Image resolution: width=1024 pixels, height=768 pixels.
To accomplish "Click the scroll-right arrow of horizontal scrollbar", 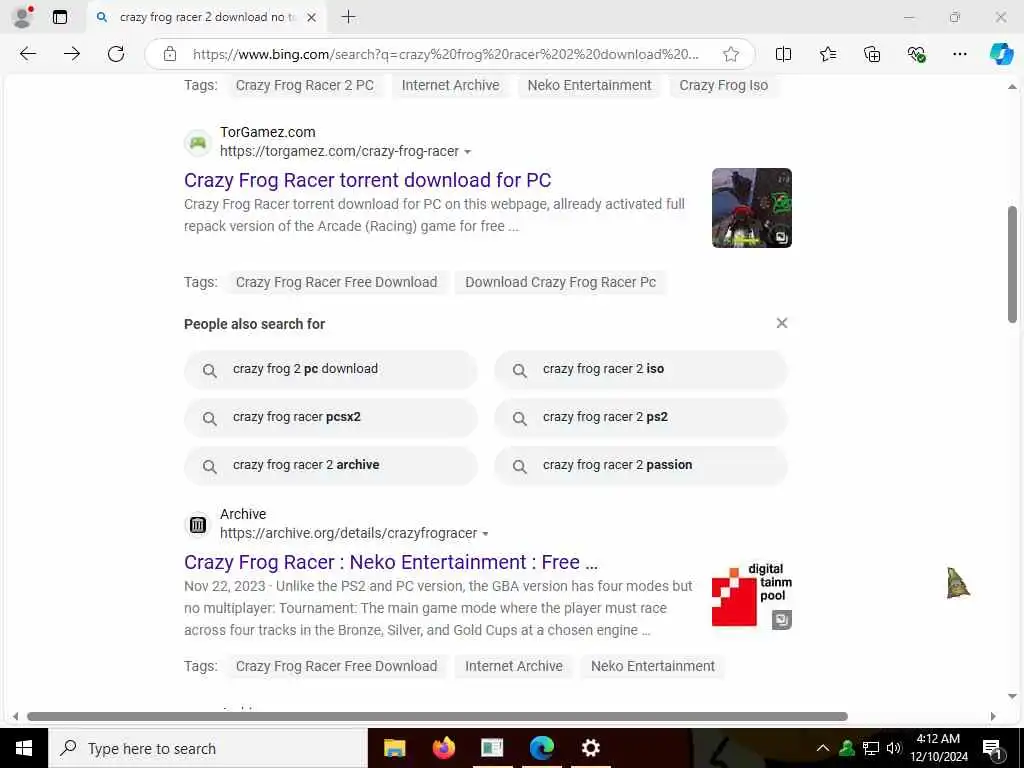I will click(993, 716).
